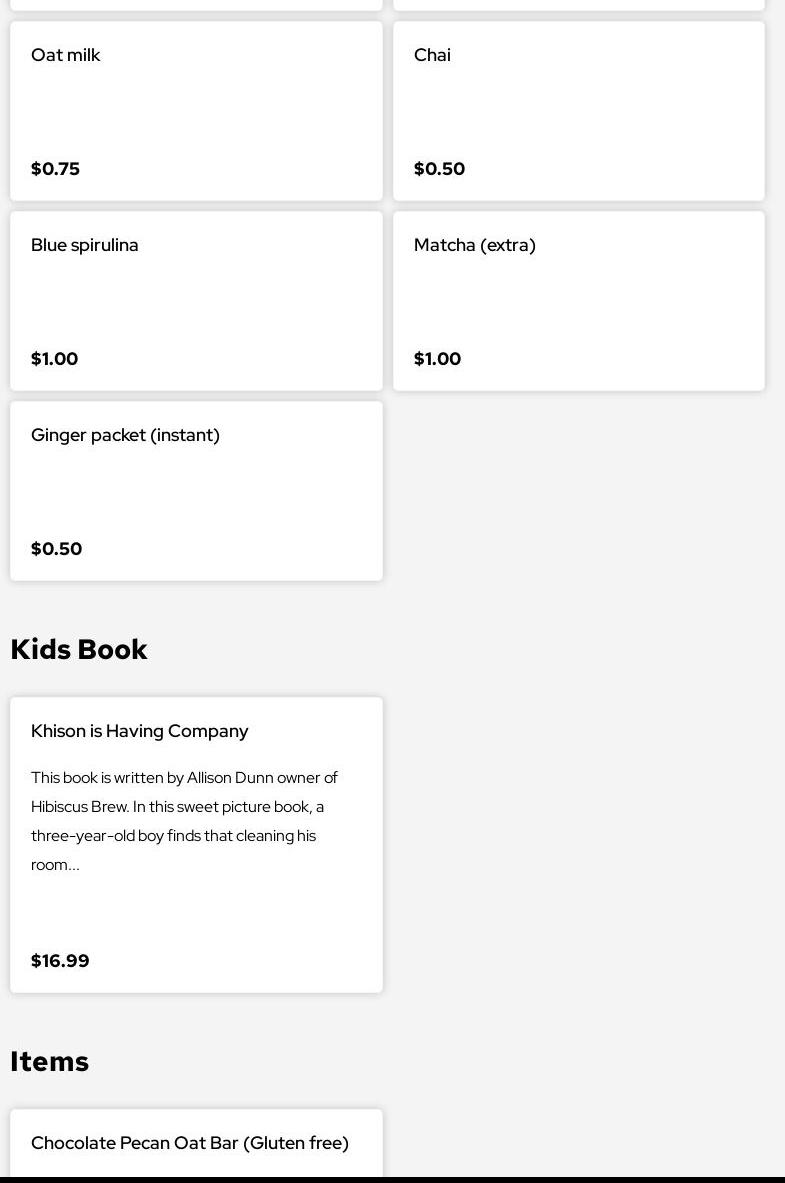Screen dimensions: 785x1183
Task: Open Chocolate Pecan Oat Bar (Gluten free)
Action: point(190,1143)
